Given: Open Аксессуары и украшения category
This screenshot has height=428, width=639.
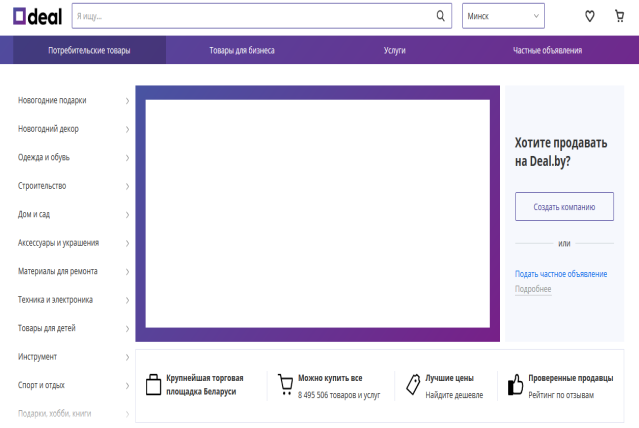Looking at the screenshot, I should (x=58, y=243).
